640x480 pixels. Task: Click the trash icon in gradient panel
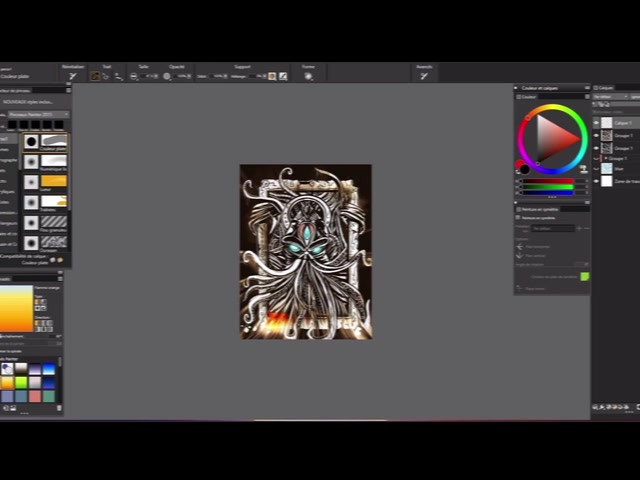pos(59,408)
